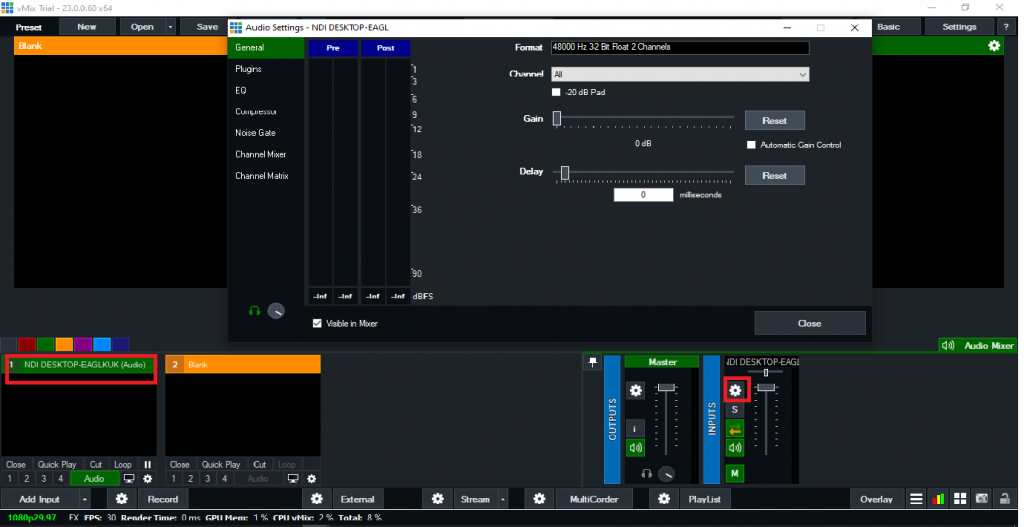The height and width of the screenshot is (527, 1024).
Task: Switch to the Channel Mixer tab
Action: coord(266,154)
